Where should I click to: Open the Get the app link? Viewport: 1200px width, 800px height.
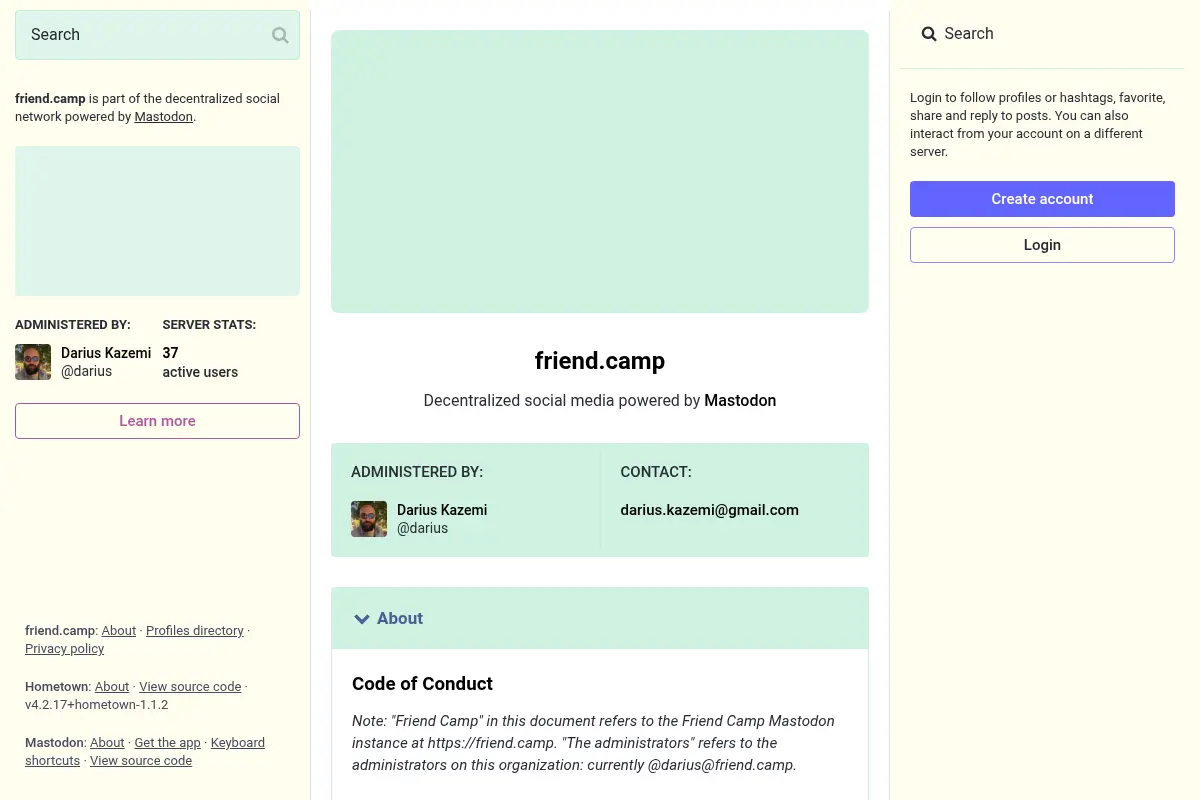[x=167, y=743]
